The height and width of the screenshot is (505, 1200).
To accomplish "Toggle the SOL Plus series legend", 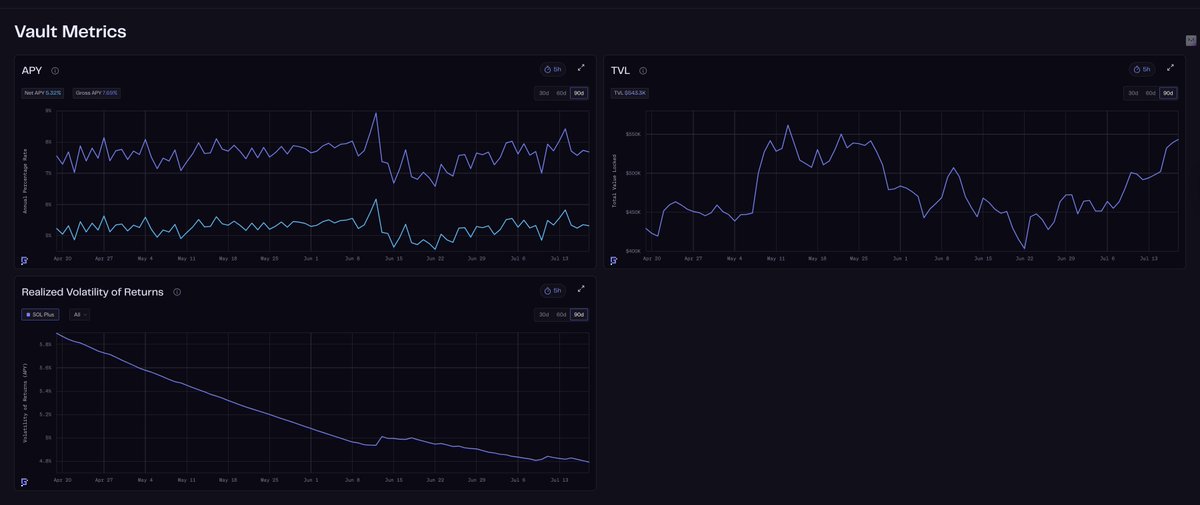I will [41, 314].
